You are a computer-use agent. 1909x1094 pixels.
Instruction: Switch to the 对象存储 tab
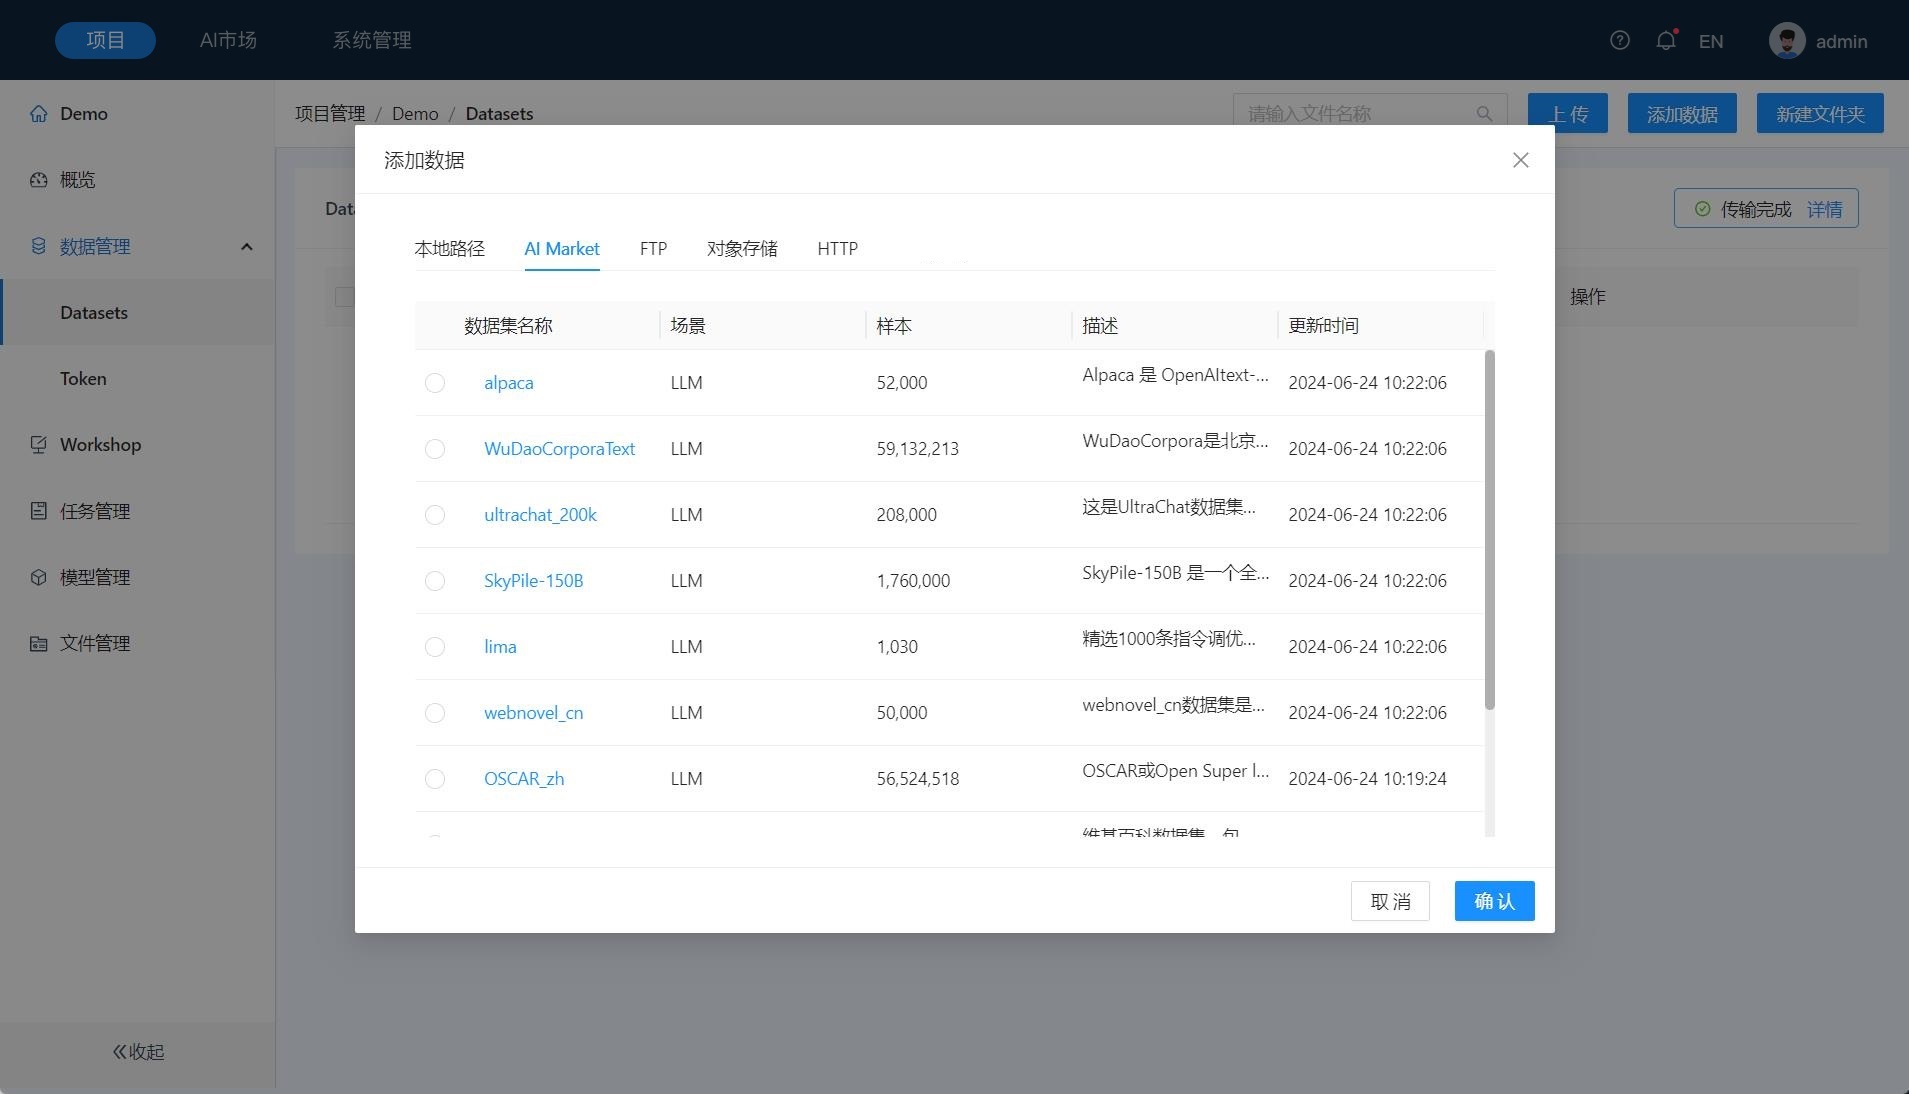(x=741, y=249)
